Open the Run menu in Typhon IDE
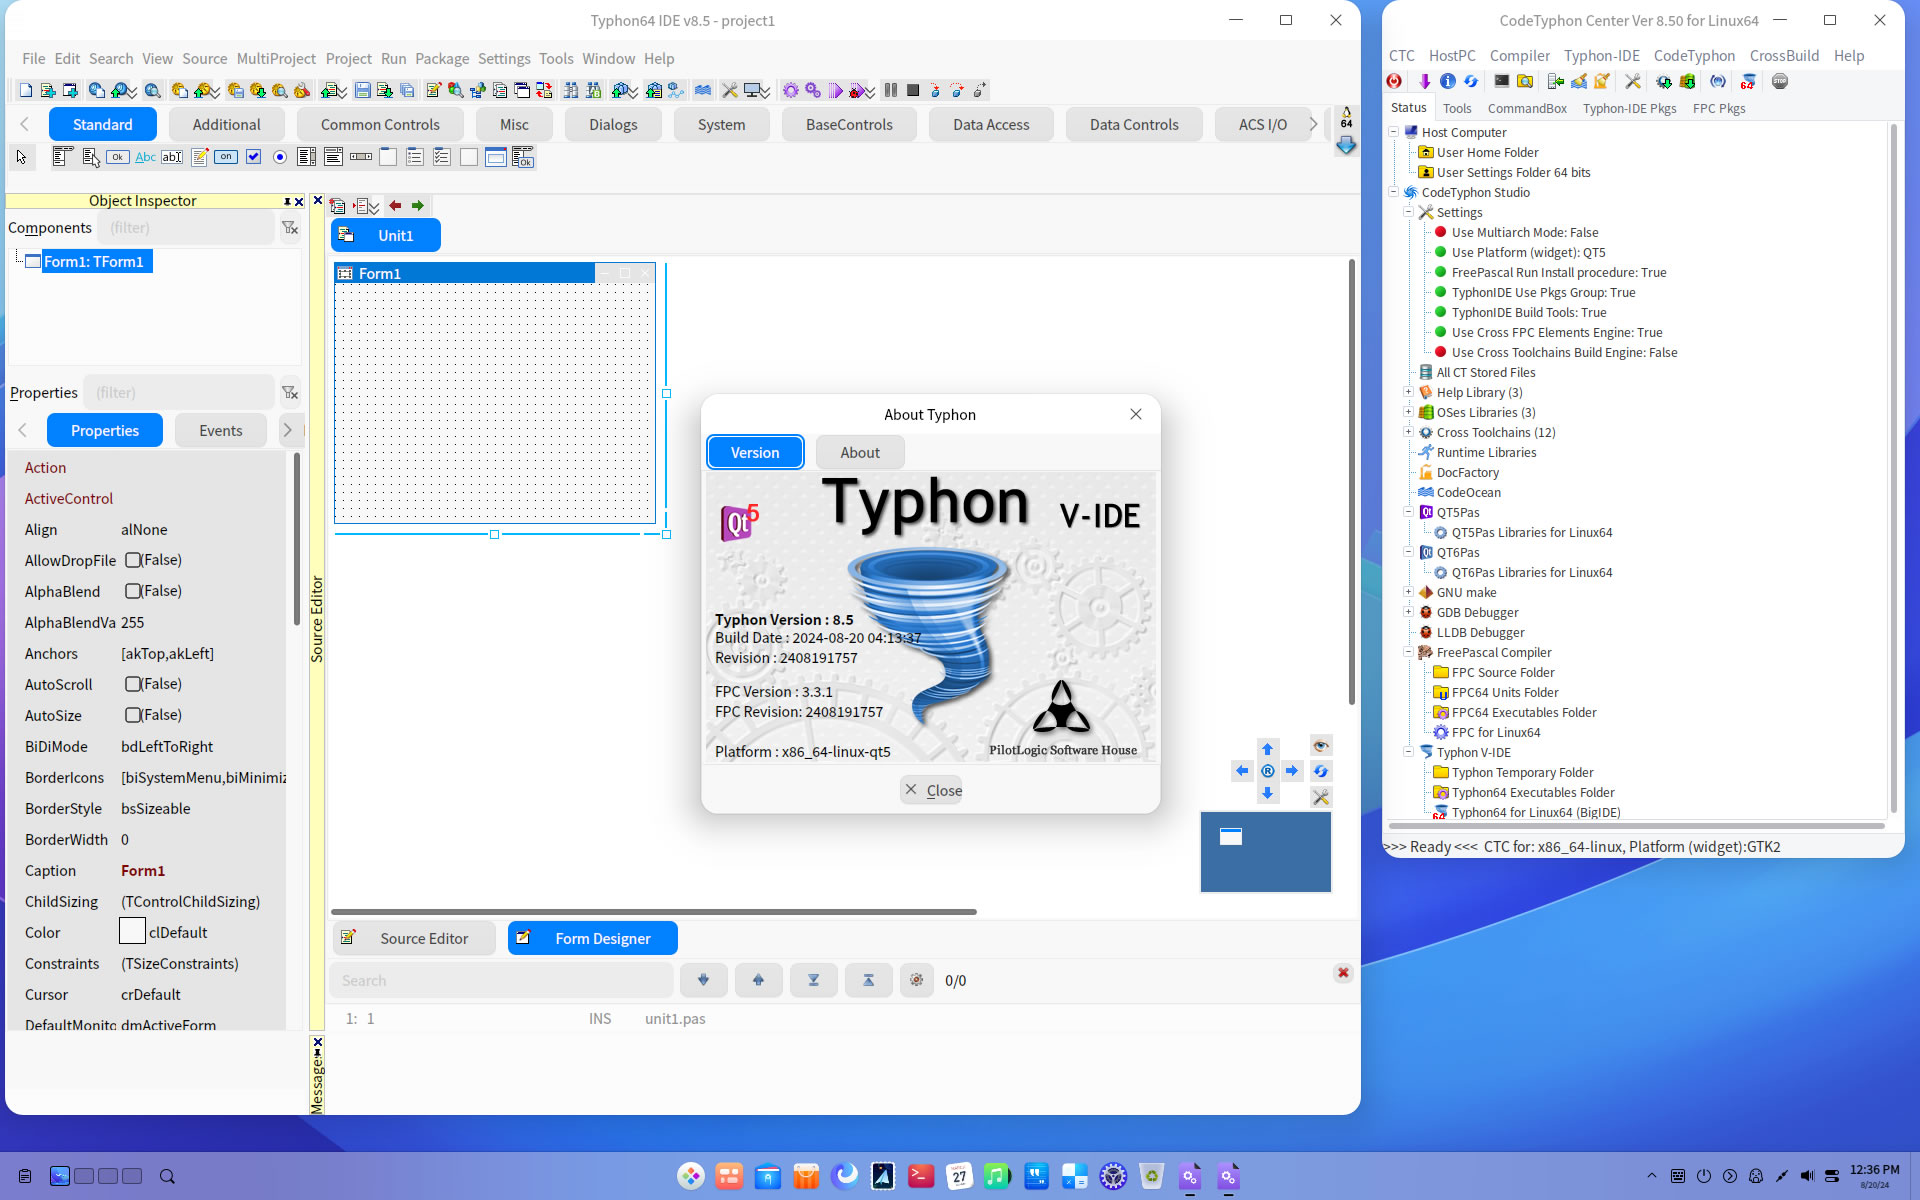This screenshot has height=1200, width=1920. click(x=393, y=59)
